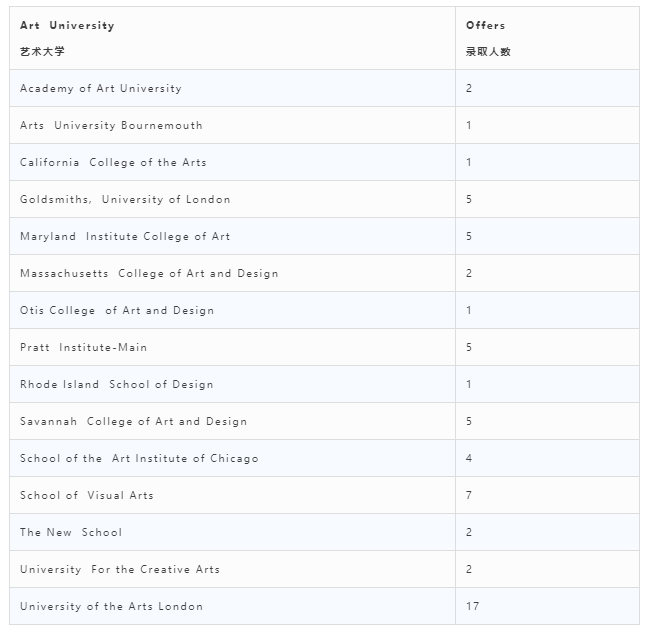The image size is (647, 634).
Task: Click the offers value 17
Action: point(473,606)
